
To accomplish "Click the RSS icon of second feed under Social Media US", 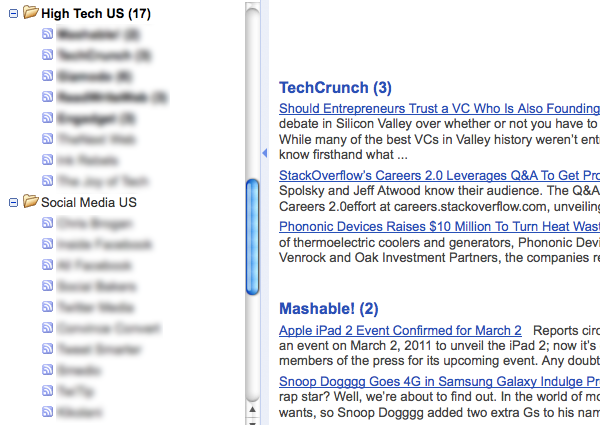I will click(x=47, y=243).
